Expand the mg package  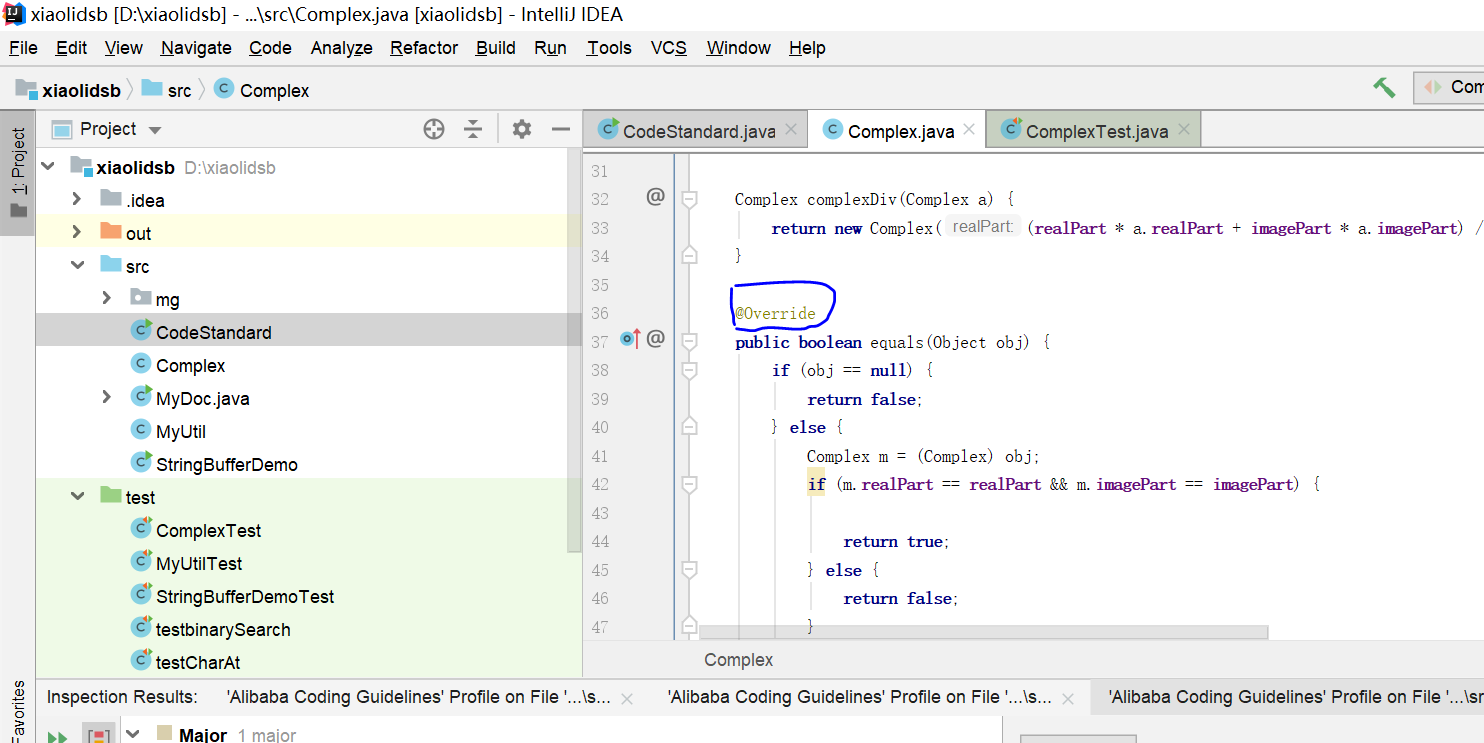click(107, 298)
